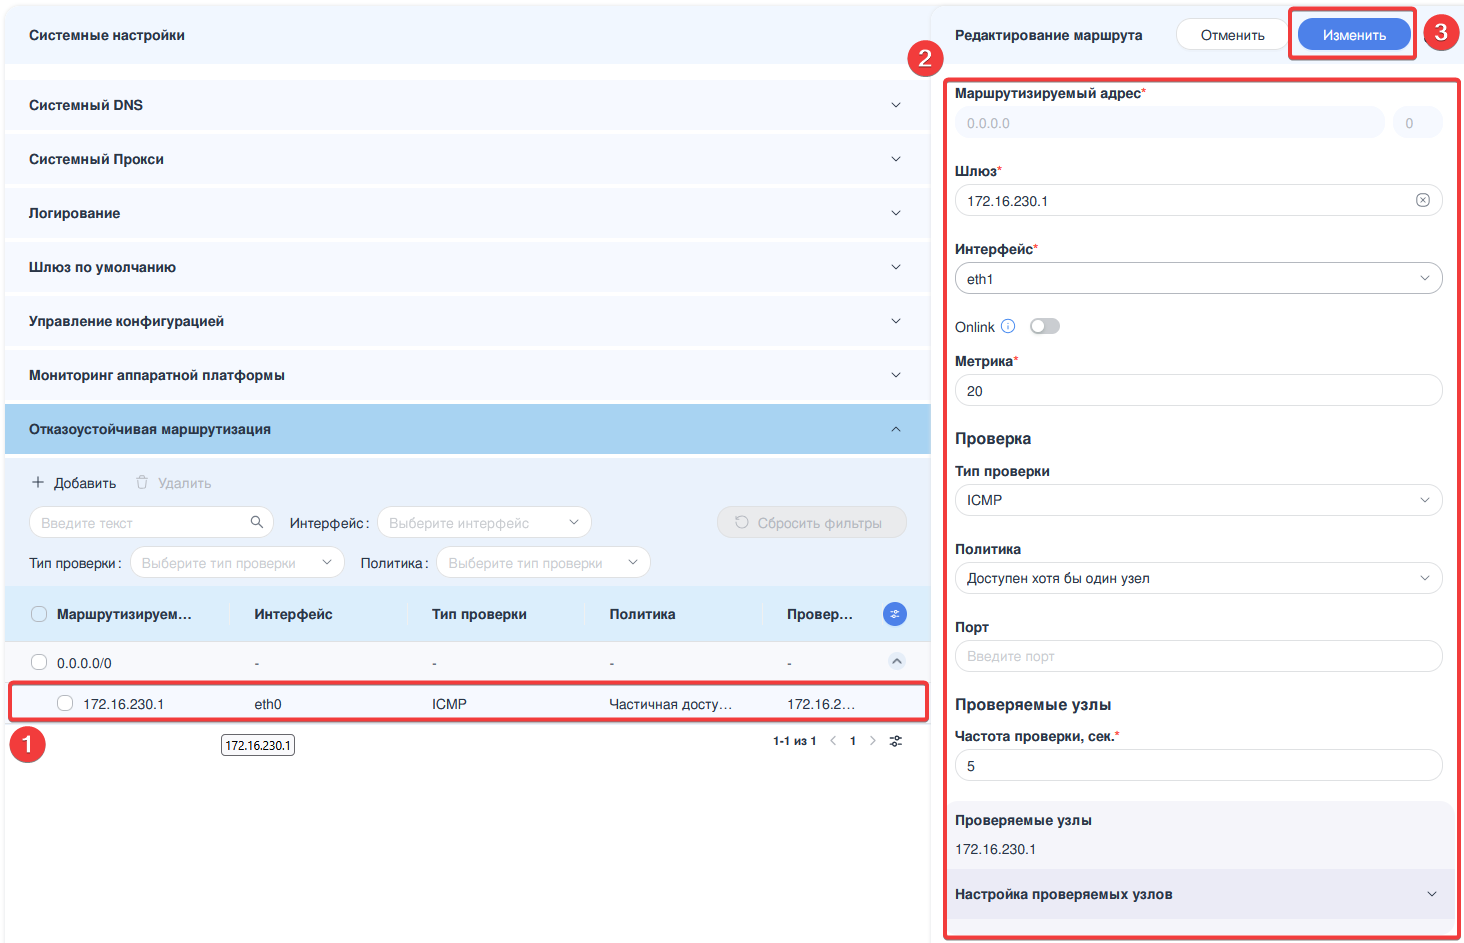Go to next page arrow
Screen dimensions: 1464x943
[873, 741]
